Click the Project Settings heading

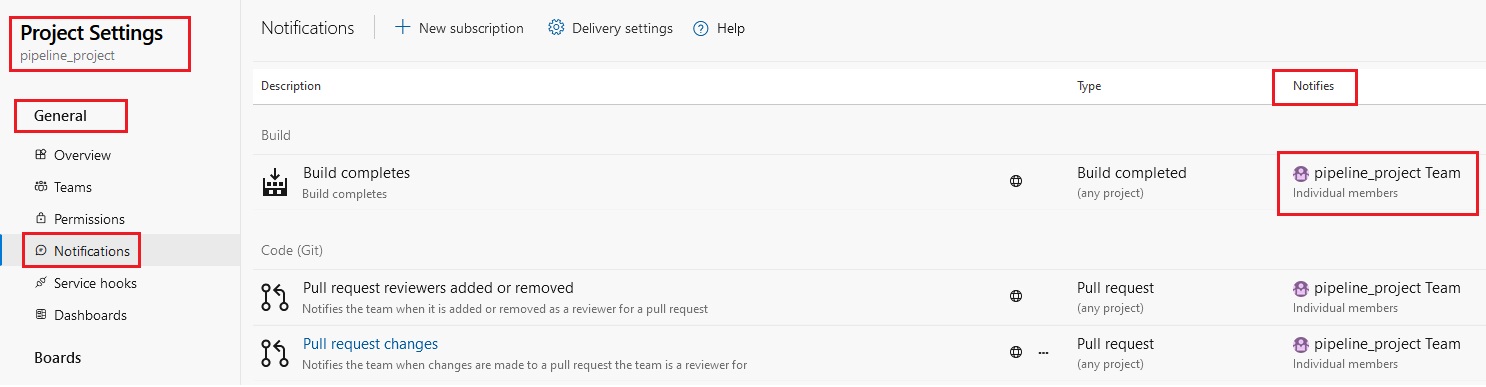(91, 33)
